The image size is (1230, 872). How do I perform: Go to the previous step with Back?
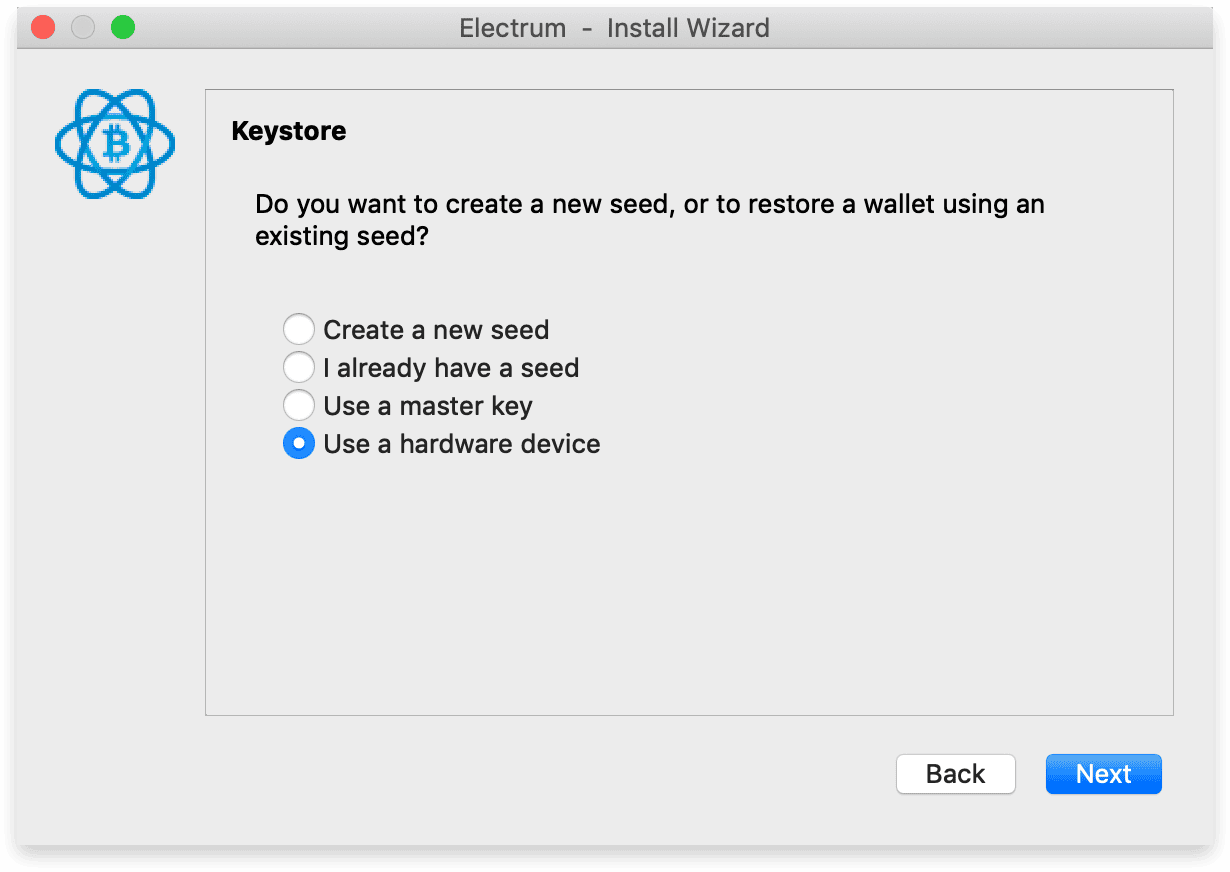tap(955, 774)
